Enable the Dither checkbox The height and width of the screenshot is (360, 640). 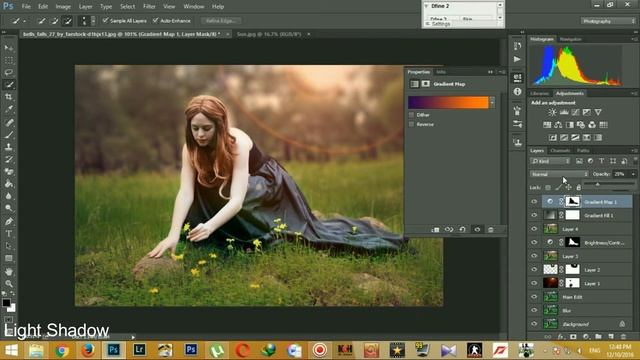click(x=411, y=115)
